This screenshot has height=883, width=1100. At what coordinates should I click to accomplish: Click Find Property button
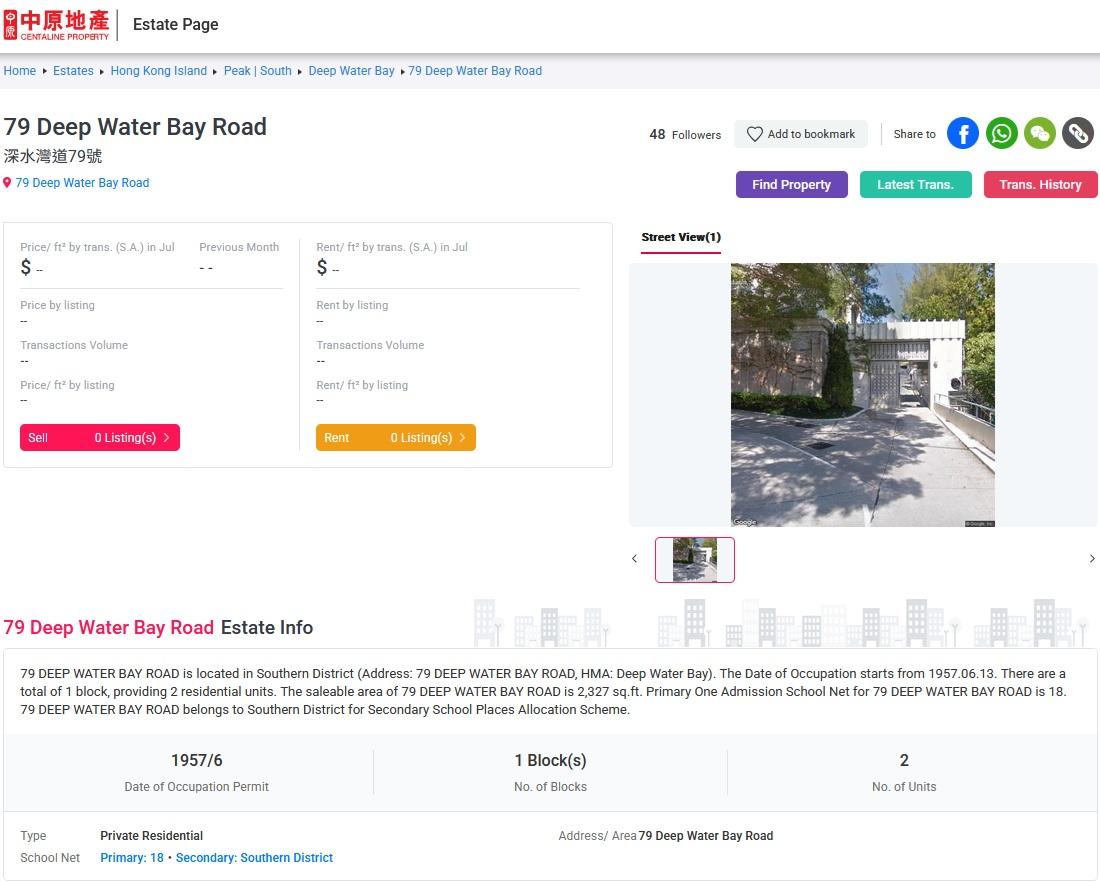[x=791, y=184]
